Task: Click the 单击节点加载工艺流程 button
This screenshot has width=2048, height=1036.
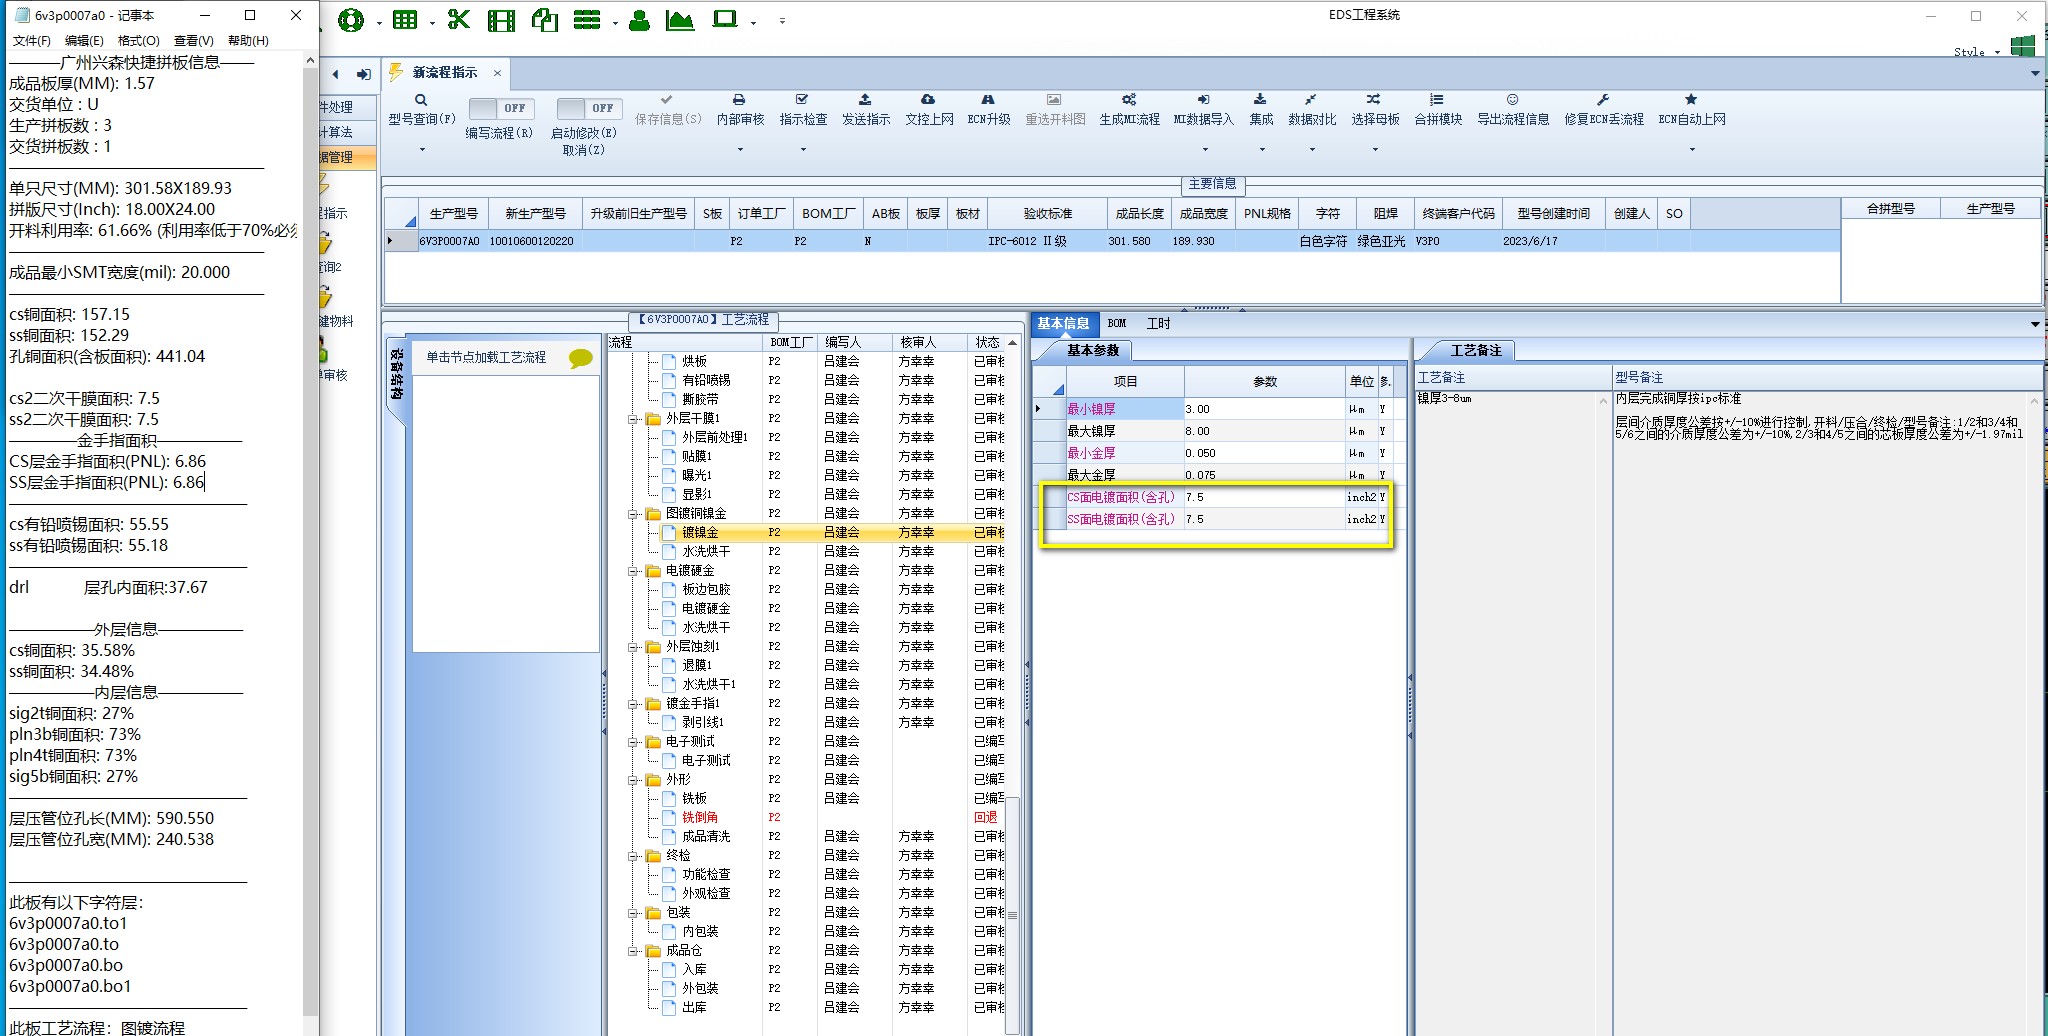Action: (x=486, y=358)
